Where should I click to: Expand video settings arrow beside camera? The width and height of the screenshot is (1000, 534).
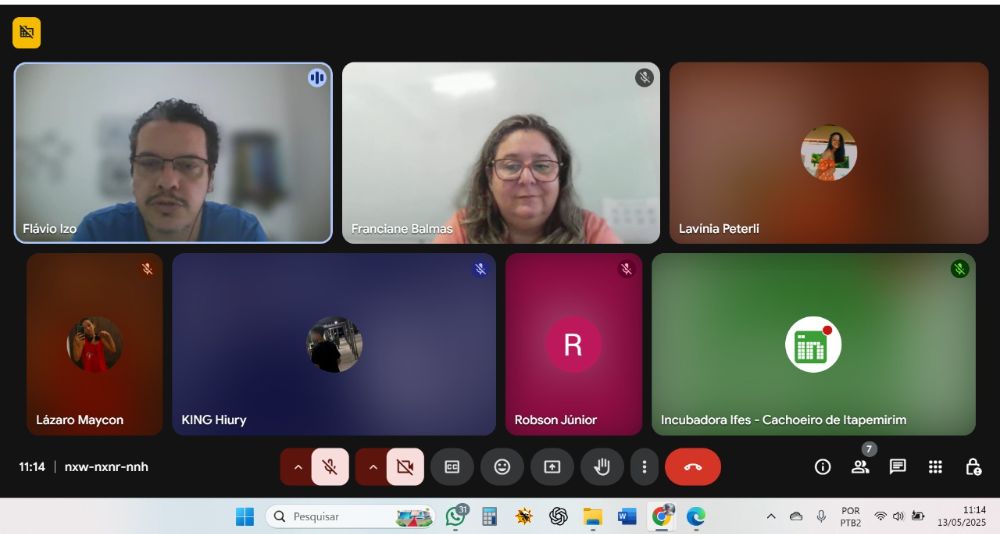(x=373, y=467)
